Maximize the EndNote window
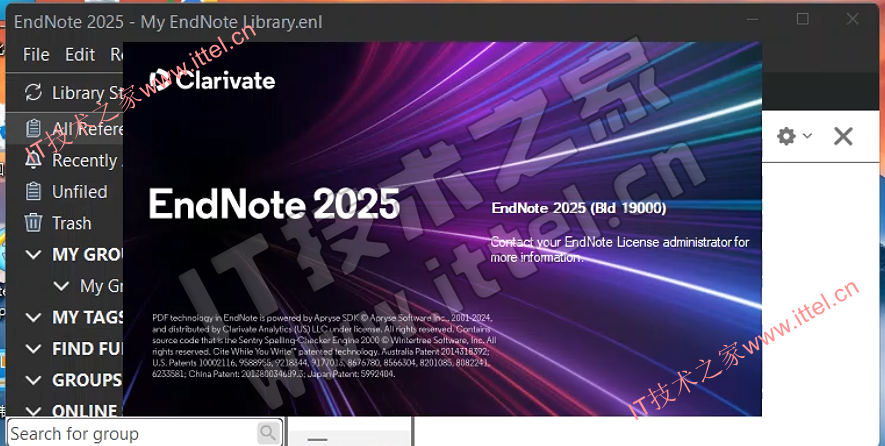 [x=802, y=19]
